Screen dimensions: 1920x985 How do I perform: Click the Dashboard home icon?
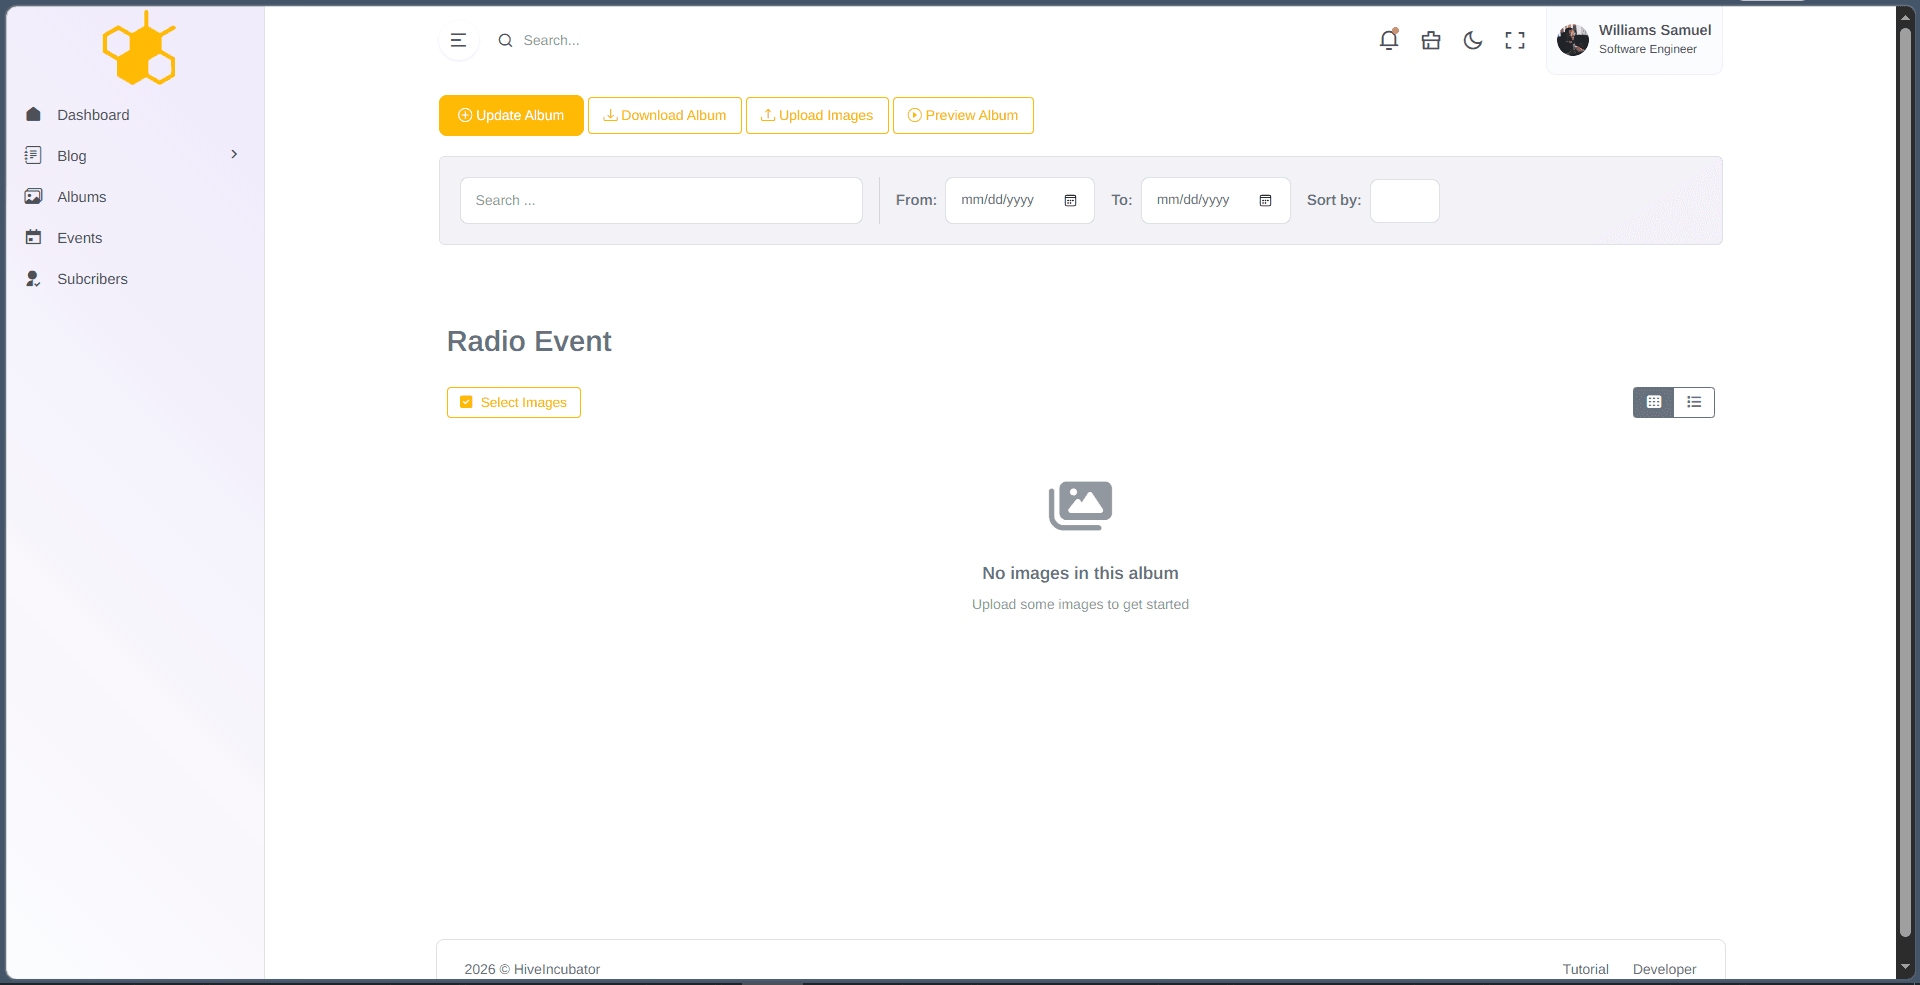pyautogui.click(x=33, y=114)
